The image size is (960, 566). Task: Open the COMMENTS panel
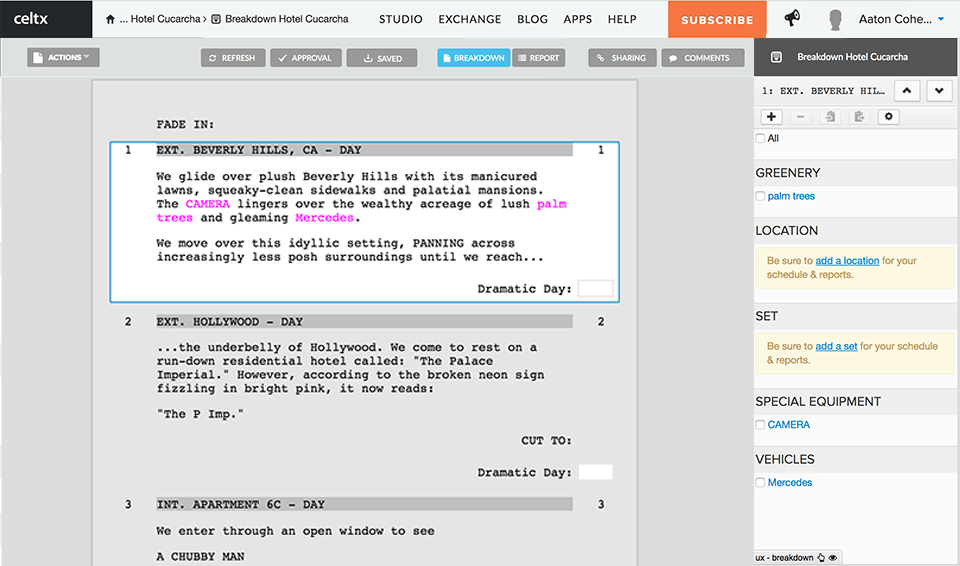pyautogui.click(x=702, y=58)
